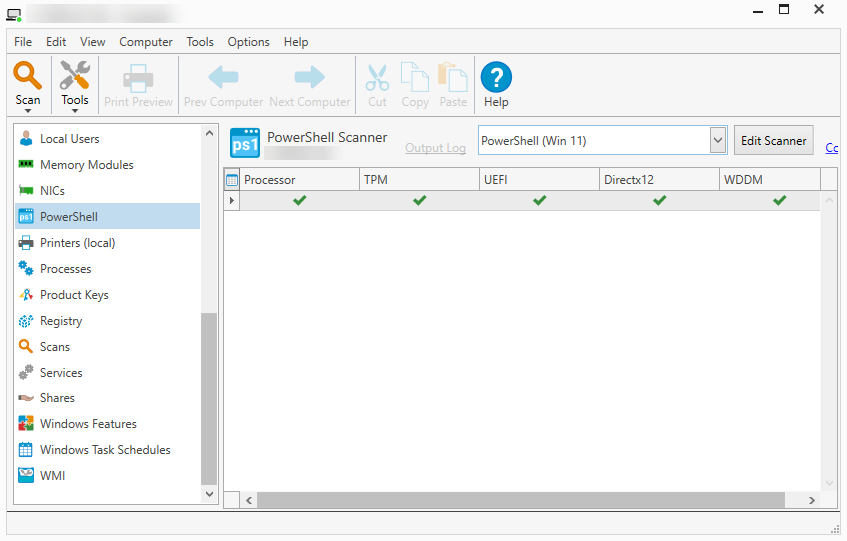This screenshot has width=847, height=541.
Task: Click the grid selector icon in table header
Action: point(232,180)
